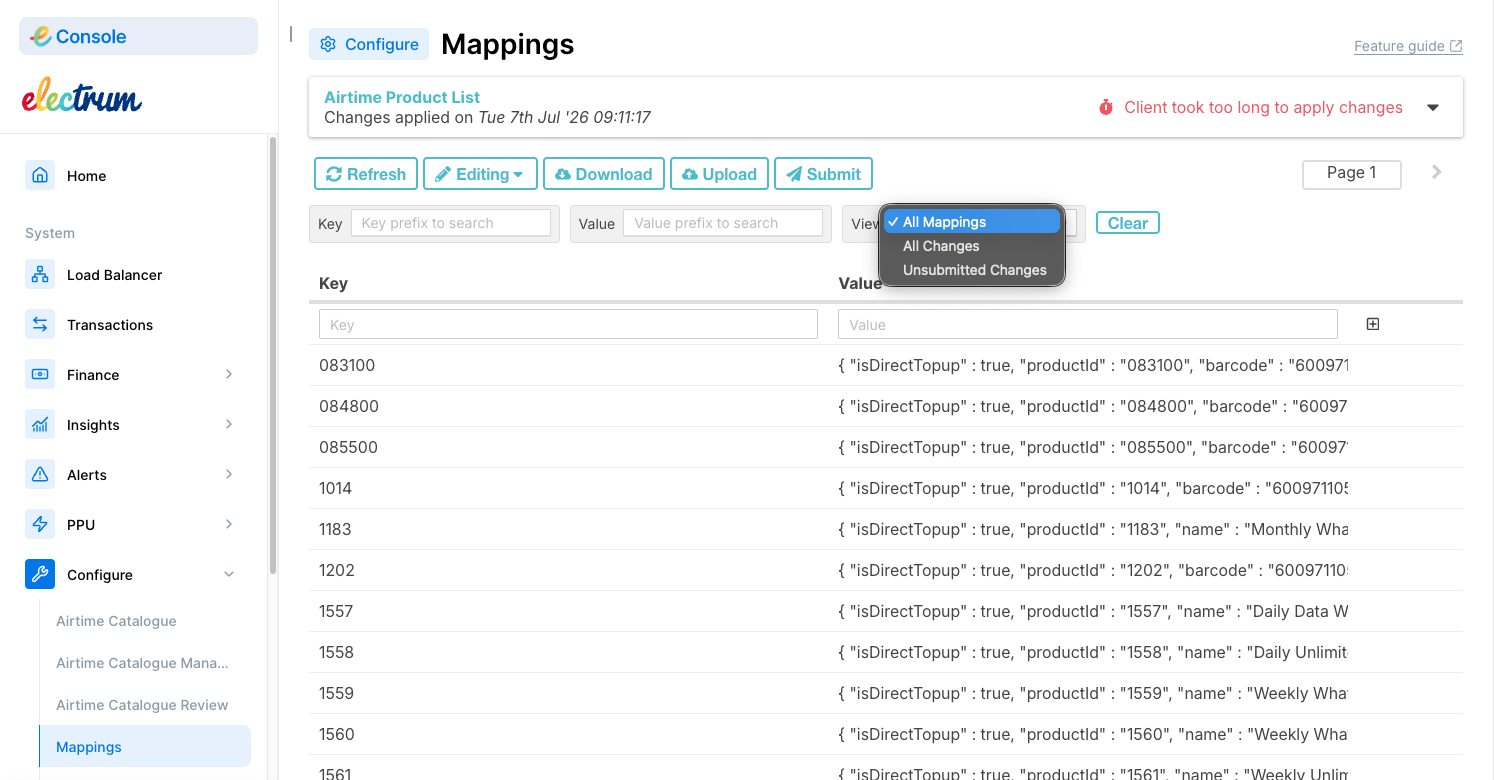Collapse the Configure submenu chevron

click(x=229, y=574)
